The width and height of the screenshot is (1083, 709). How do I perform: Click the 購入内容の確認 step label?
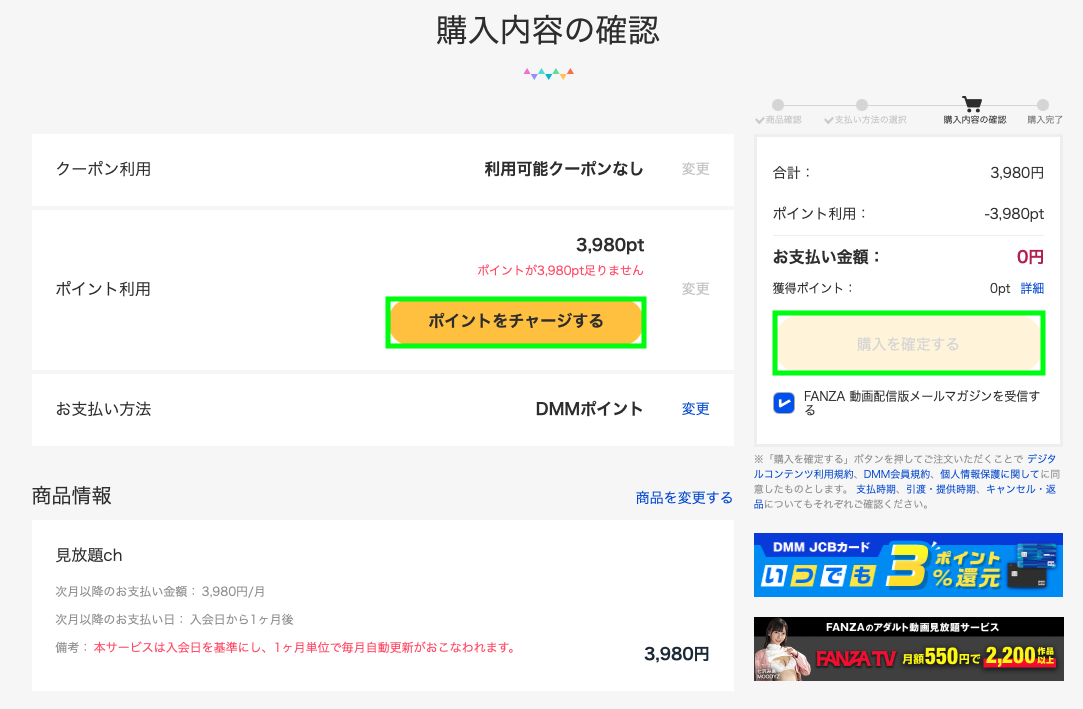click(975, 120)
